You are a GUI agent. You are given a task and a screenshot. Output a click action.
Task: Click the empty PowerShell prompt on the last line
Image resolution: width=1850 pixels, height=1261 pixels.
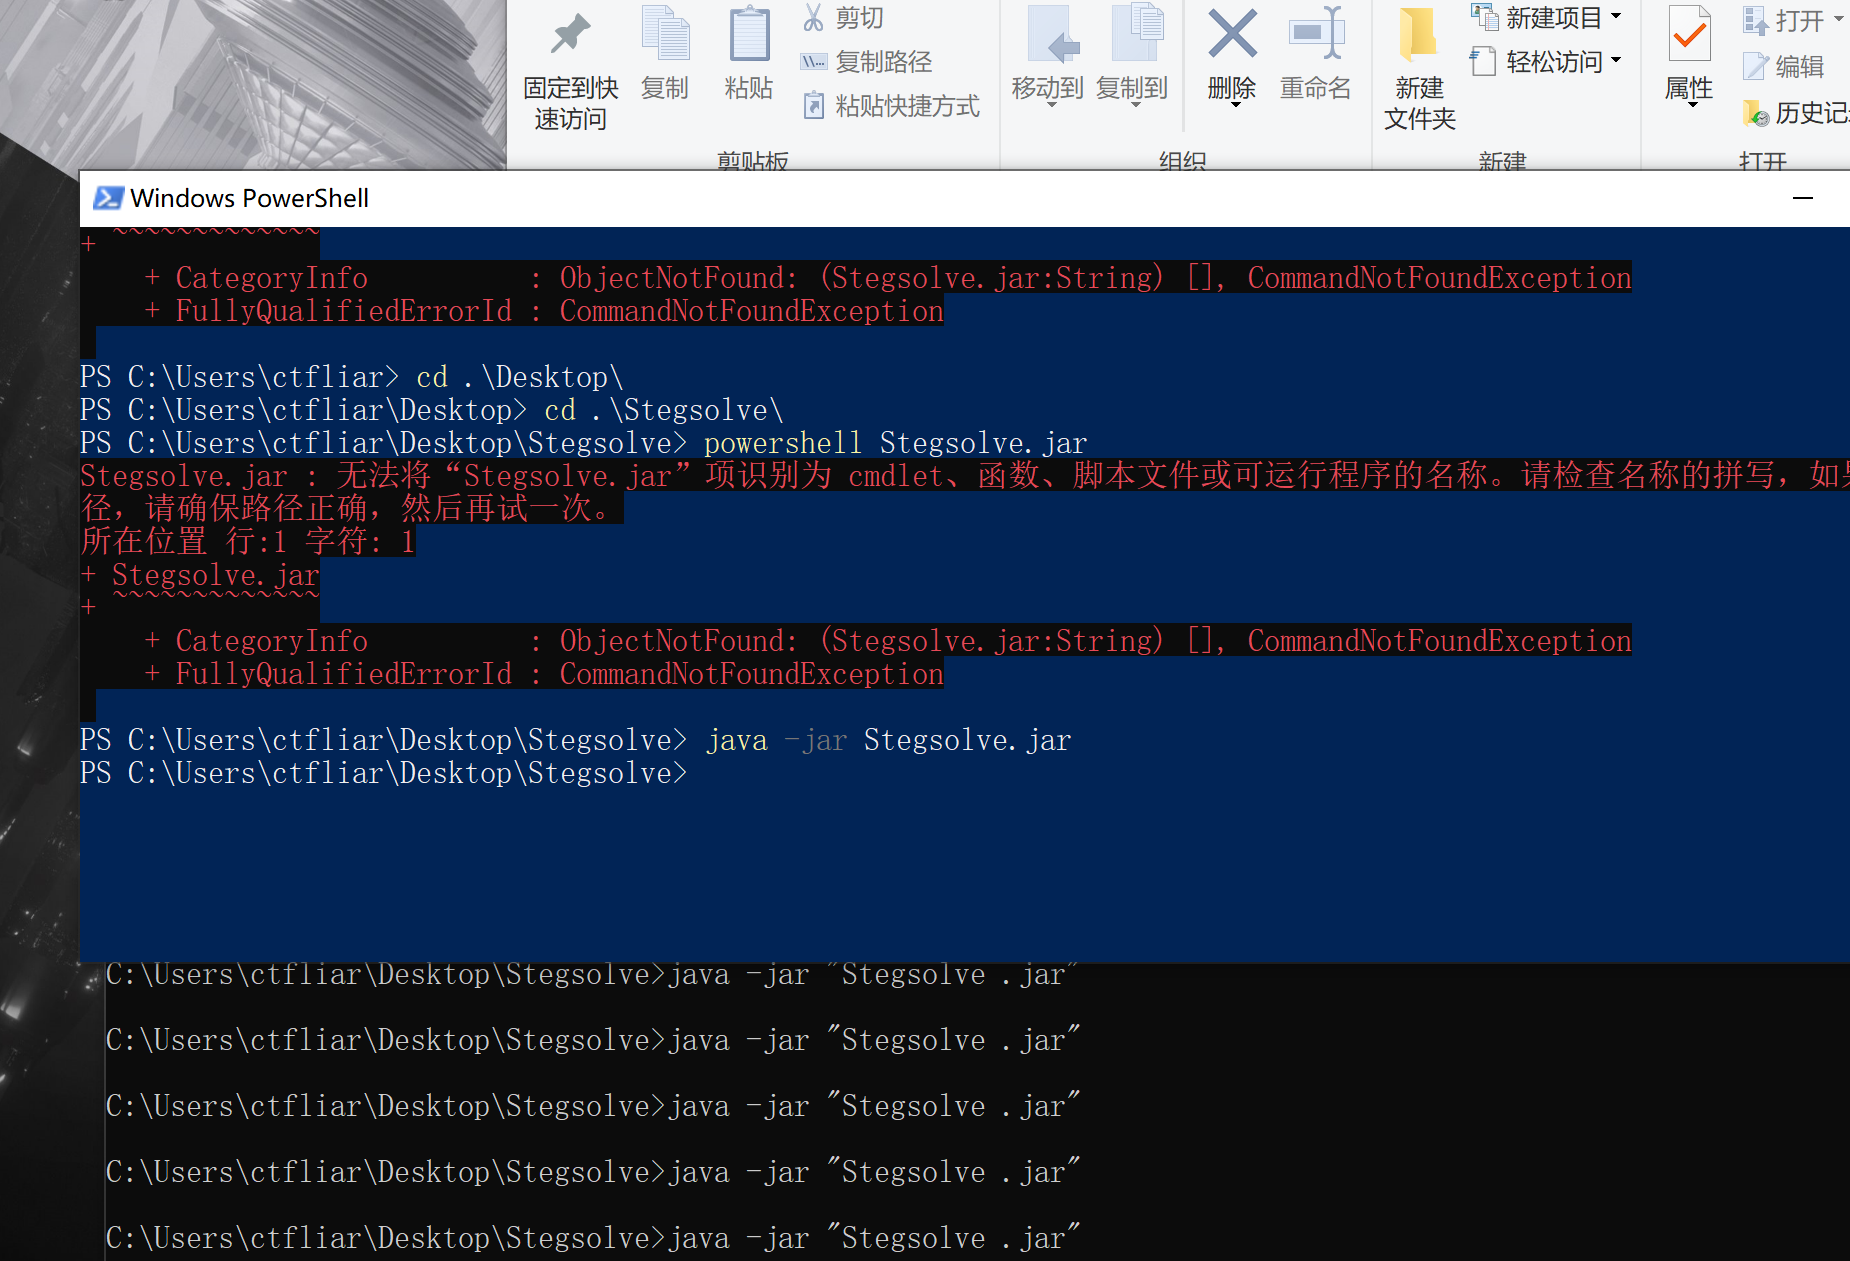pos(384,773)
